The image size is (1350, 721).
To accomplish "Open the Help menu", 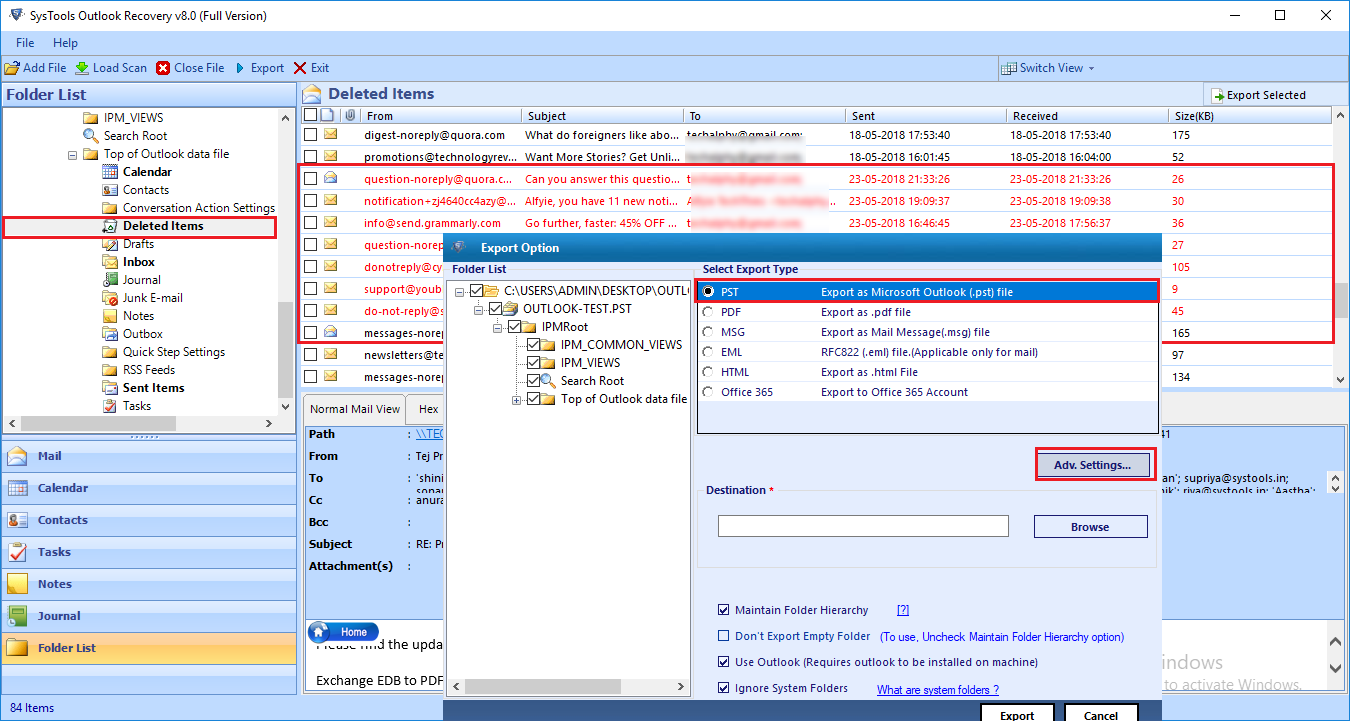I will tap(65, 43).
